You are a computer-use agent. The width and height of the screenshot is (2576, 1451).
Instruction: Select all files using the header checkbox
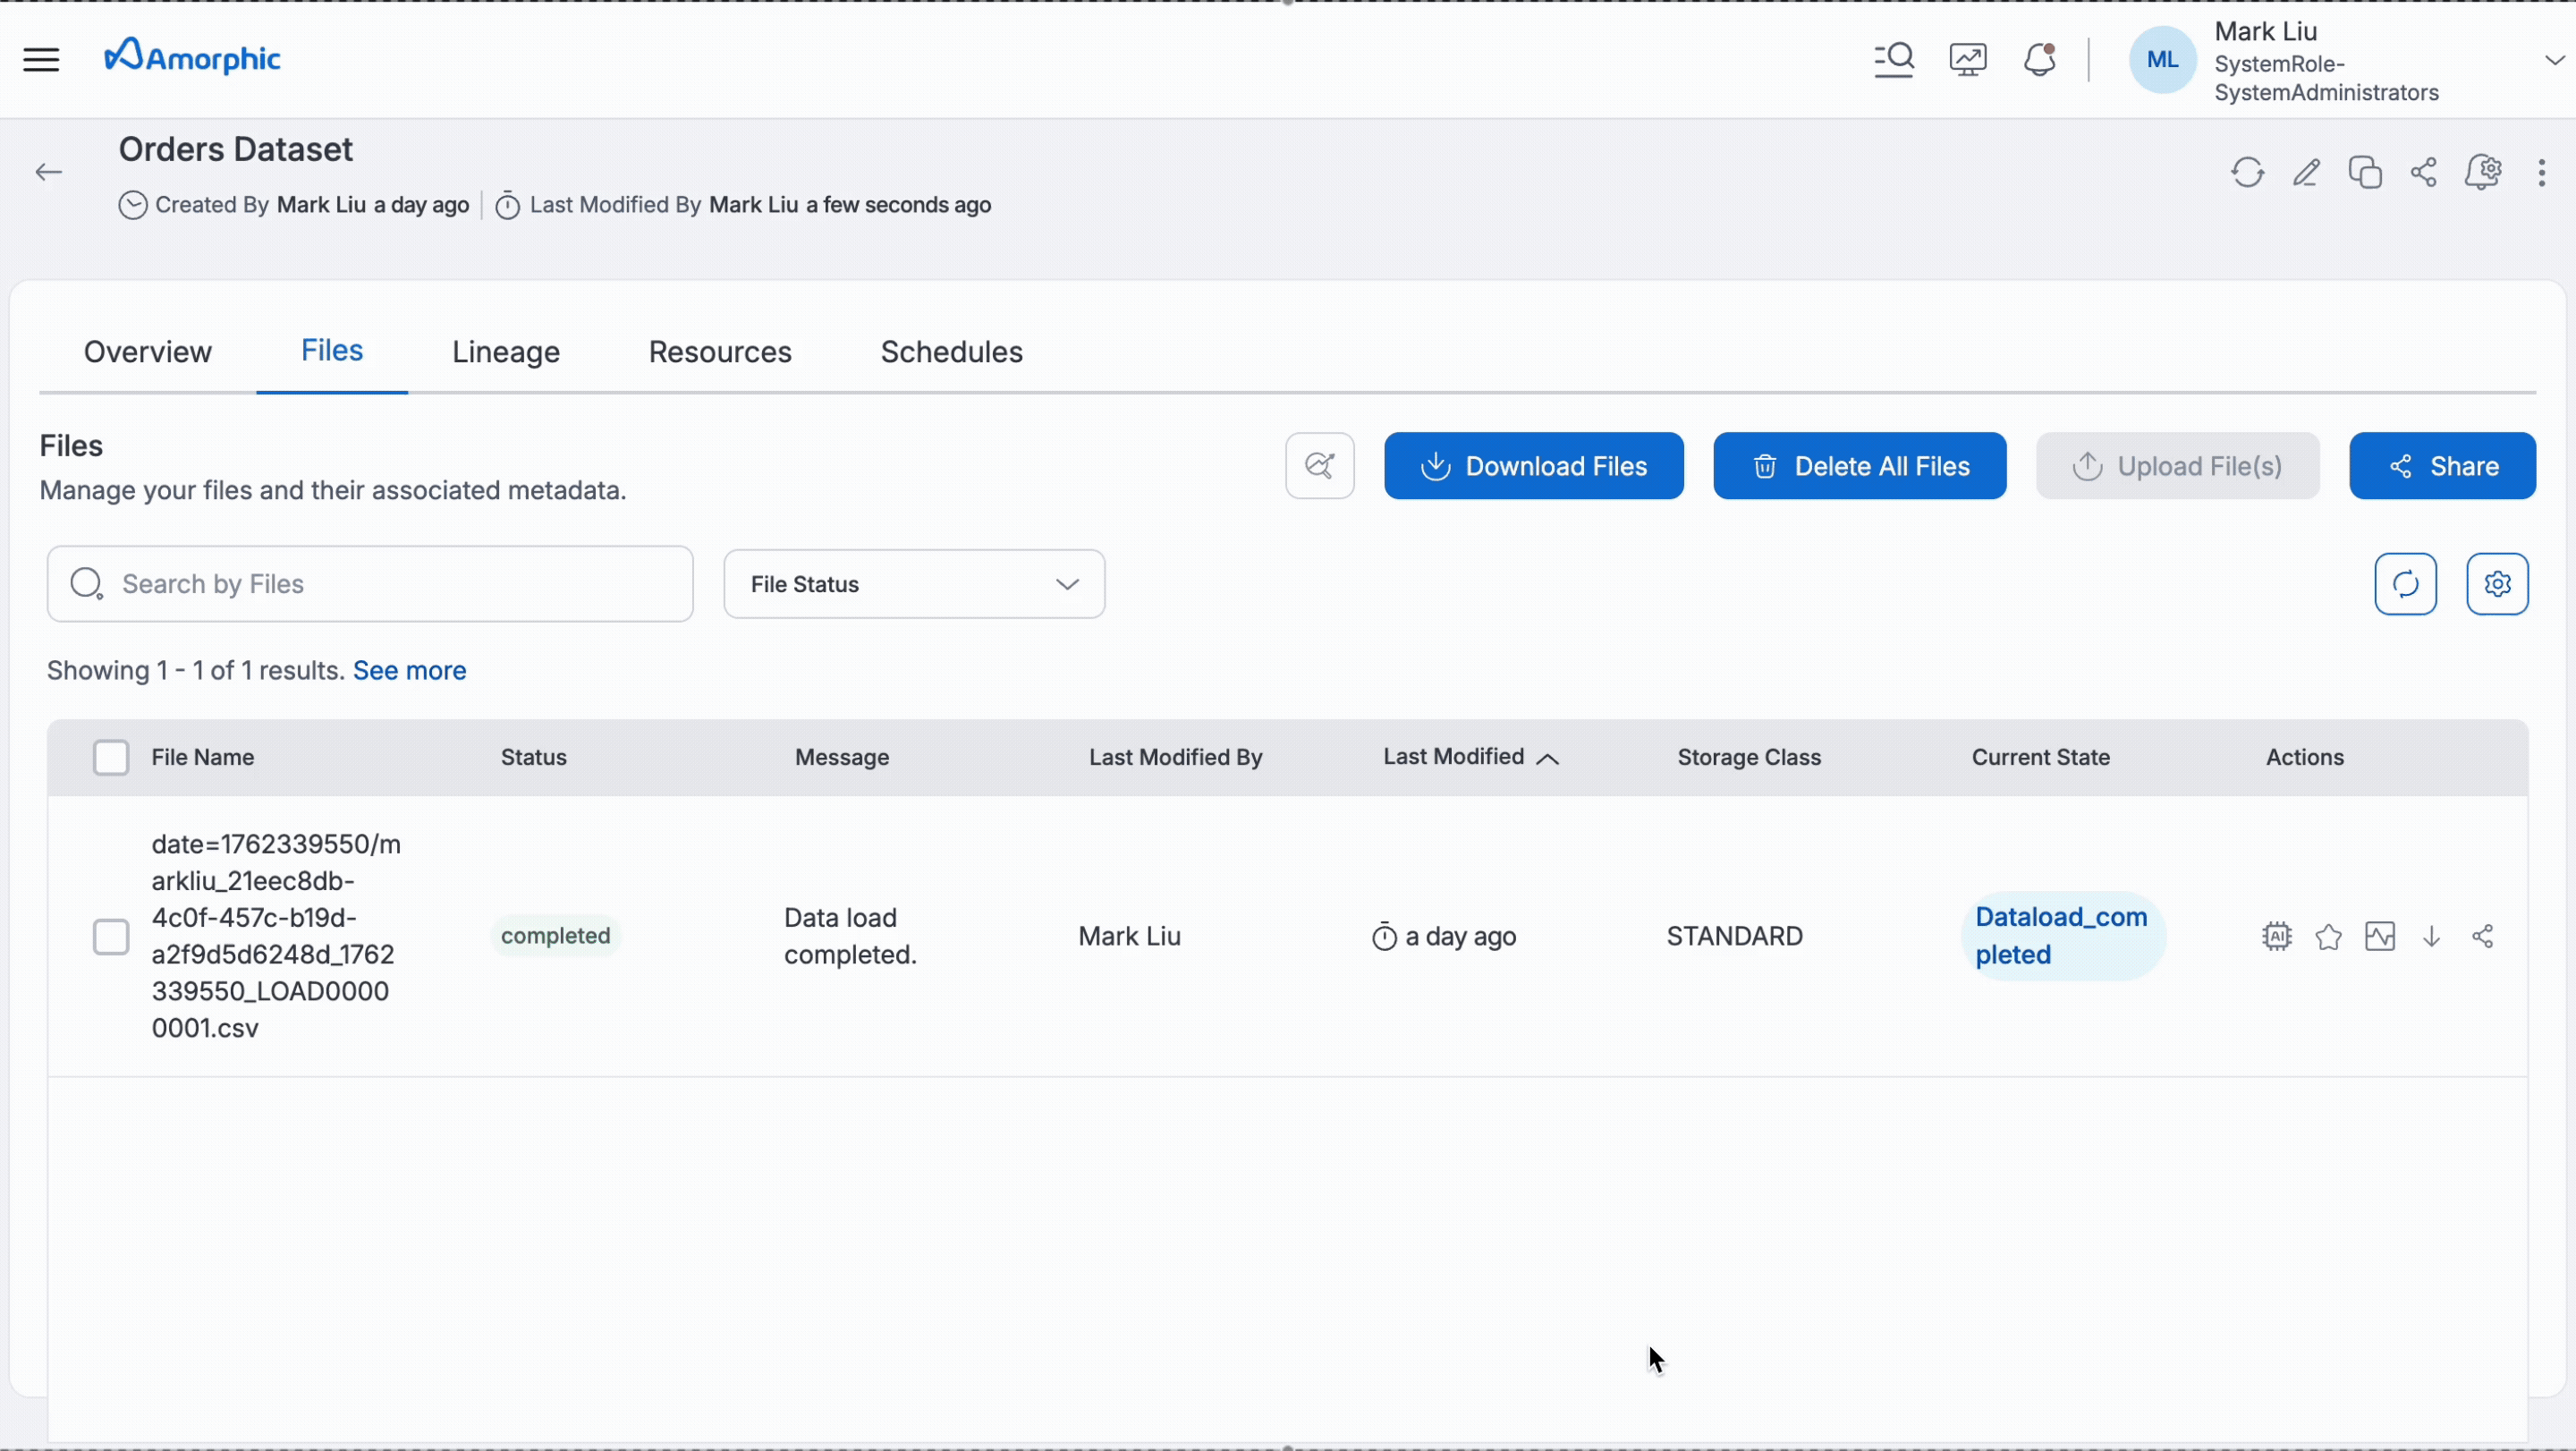coord(111,757)
